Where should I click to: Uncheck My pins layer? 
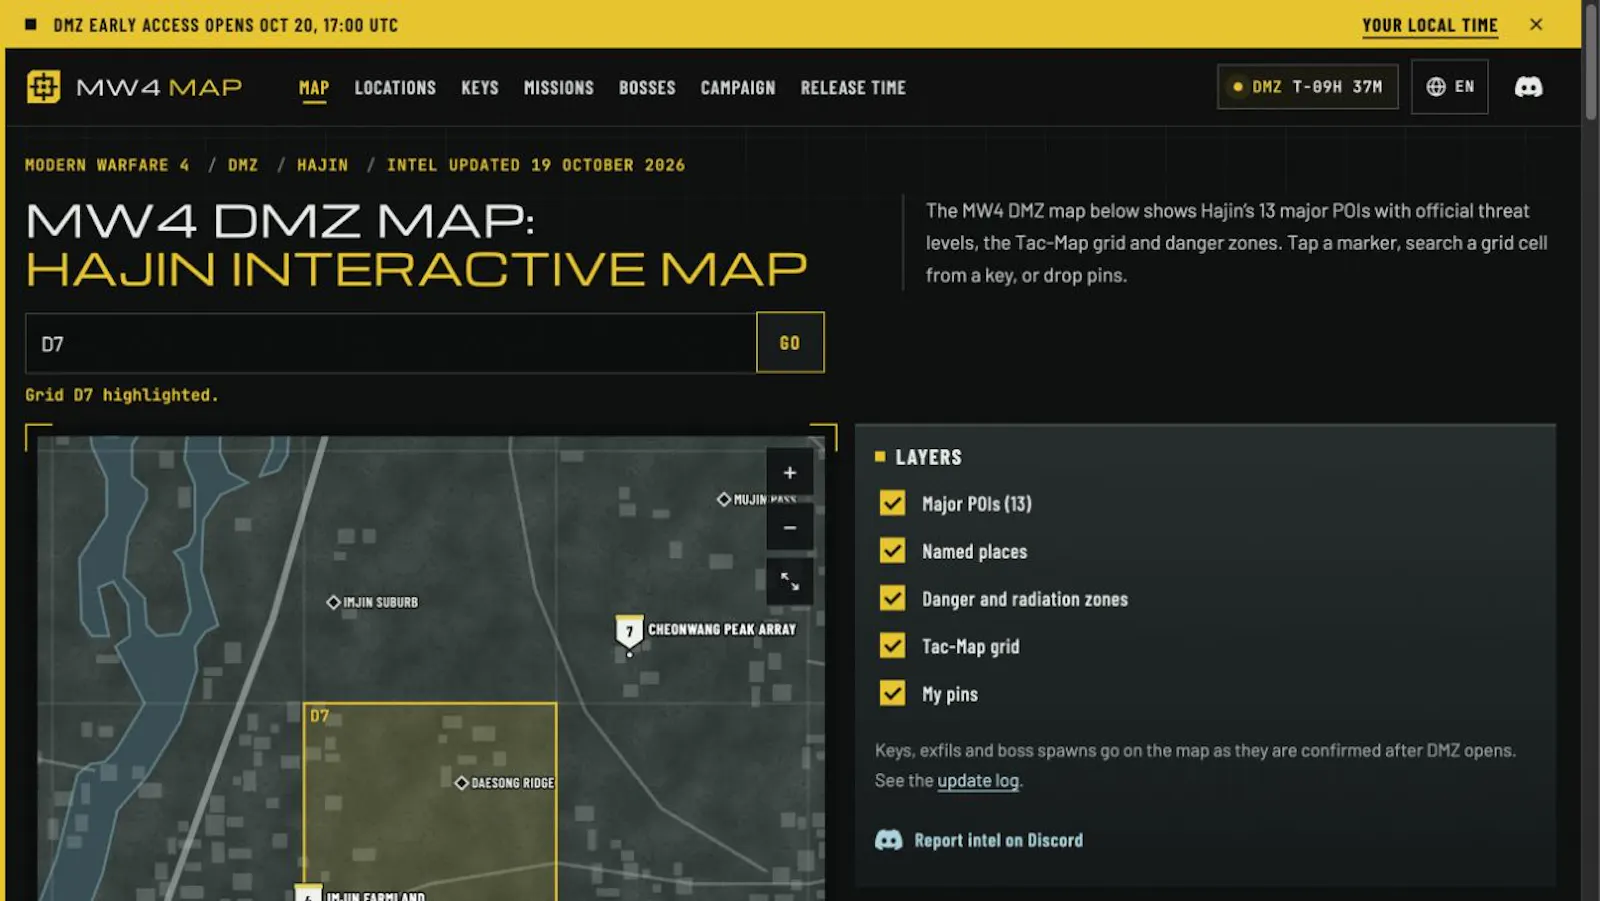(x=892, y=693)
